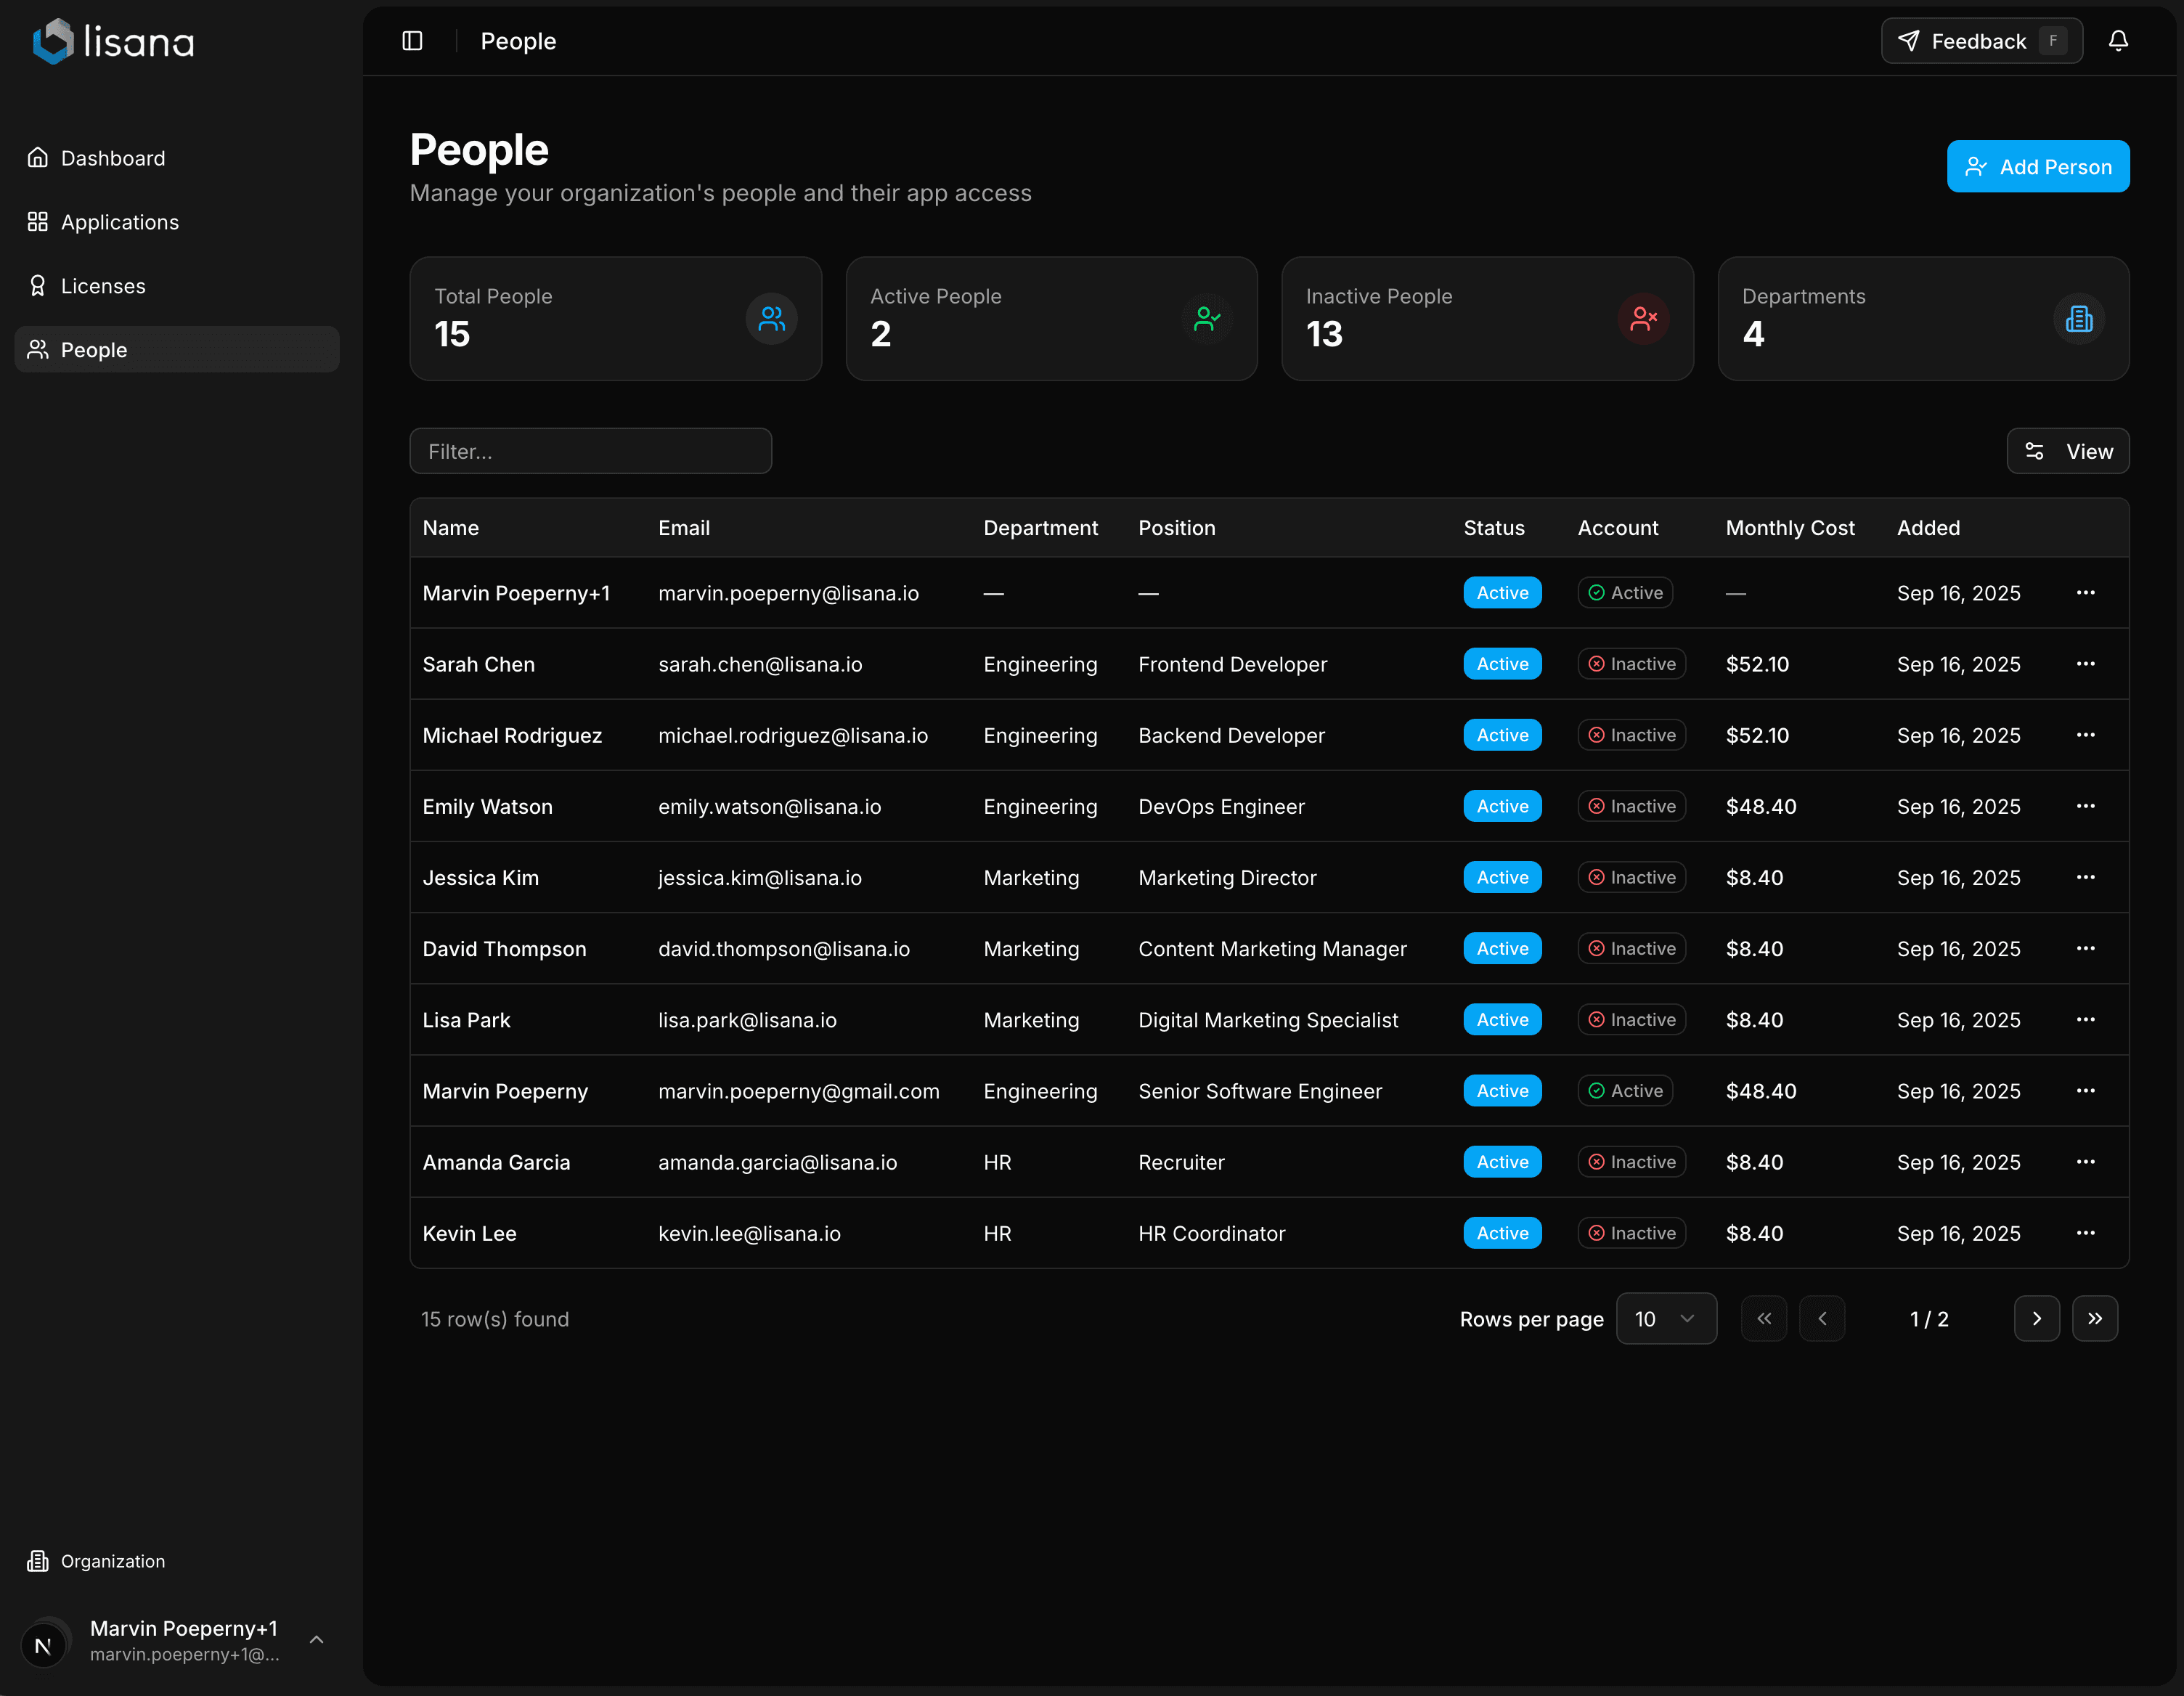Open the notifications bell
Screen dimensions: 2184x1696
2118,41
